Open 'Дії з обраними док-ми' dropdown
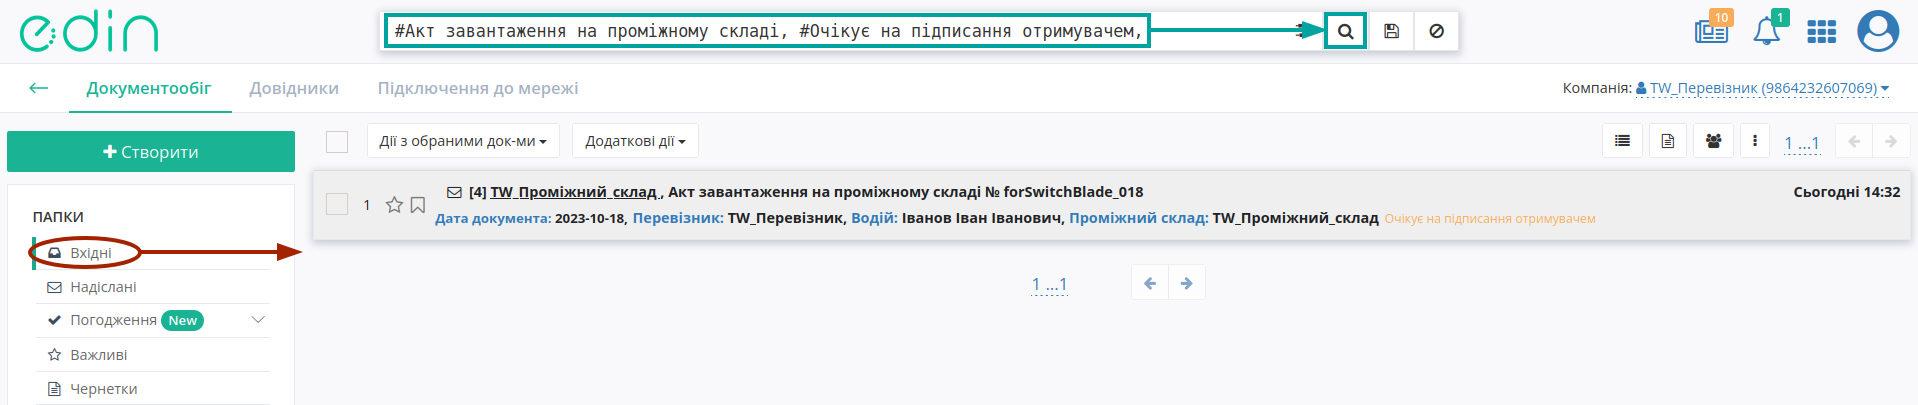 coord(463,141)
